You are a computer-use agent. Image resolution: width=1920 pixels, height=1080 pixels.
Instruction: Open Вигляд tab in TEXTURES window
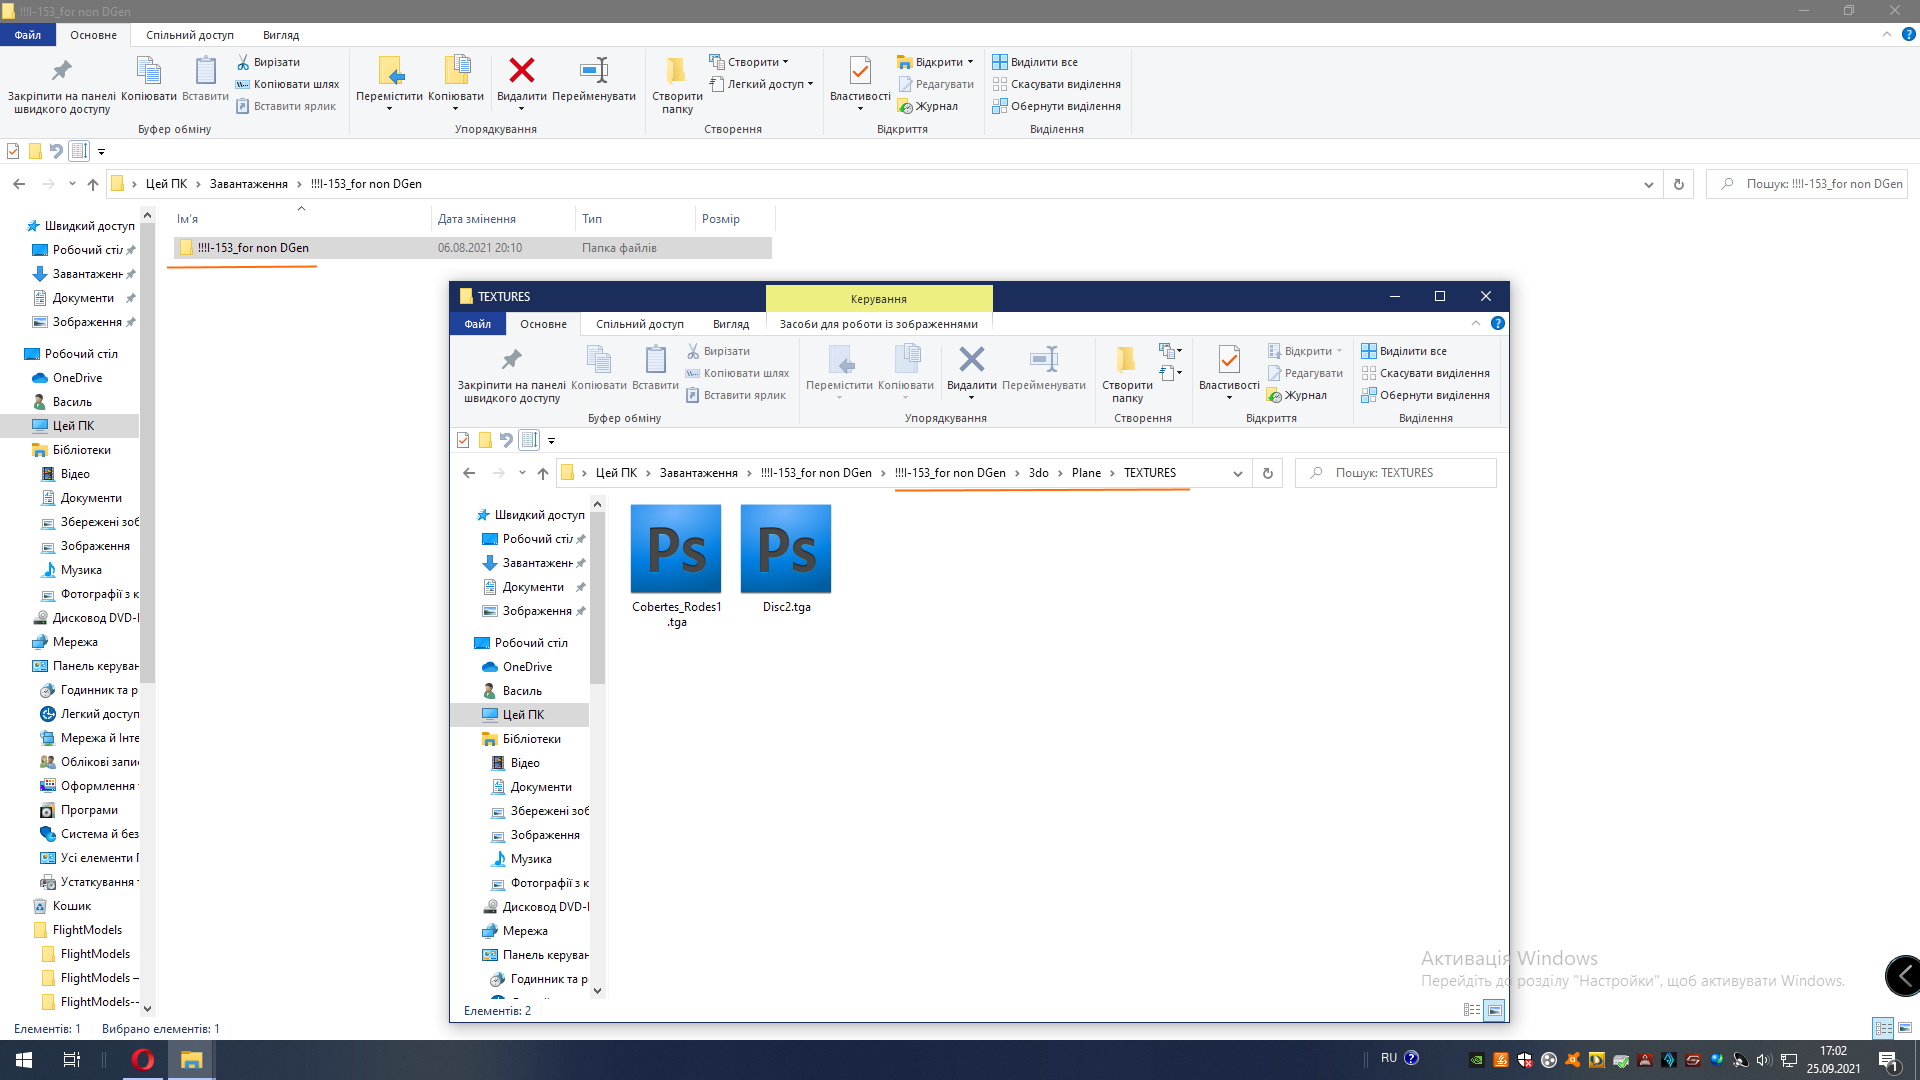click(730, 324)
